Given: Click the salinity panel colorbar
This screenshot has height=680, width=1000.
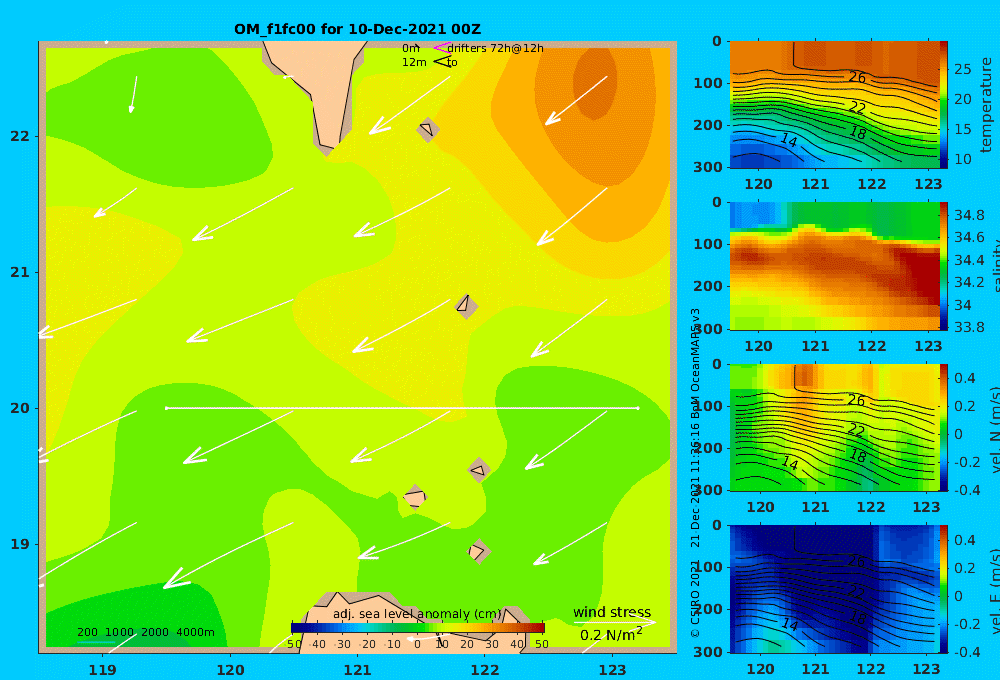Looking at the screenshot, I should pos(944,266).
